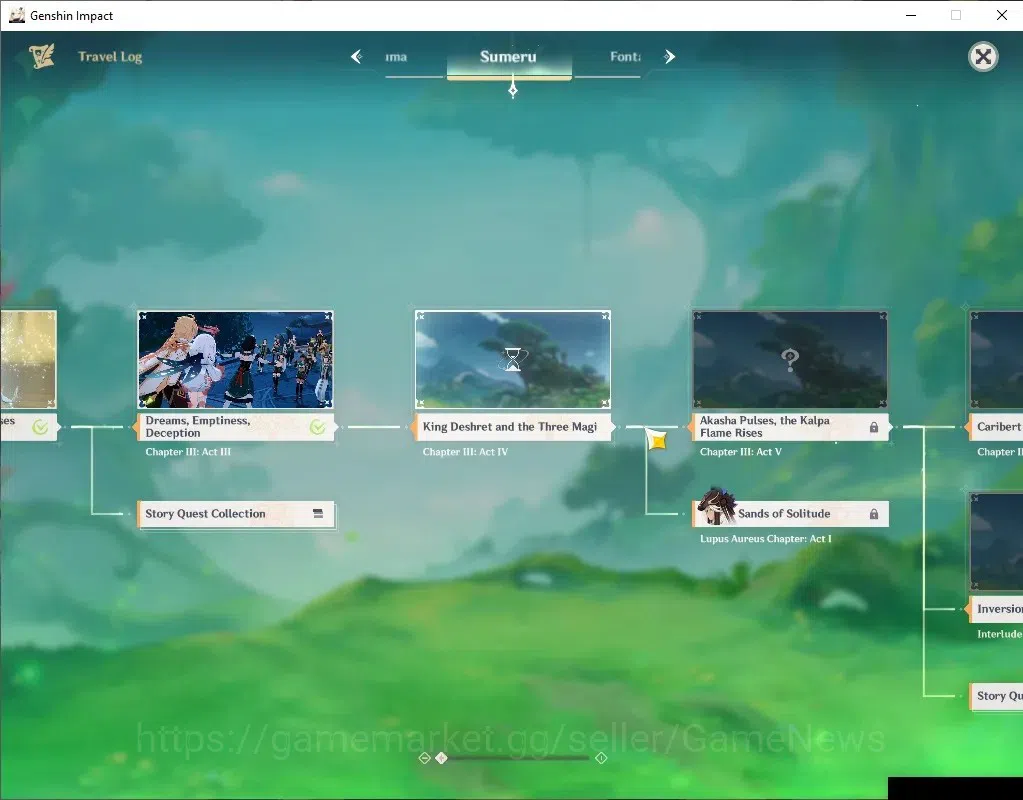Viewport: 1023px width, 800px height.
Task: Switch to the Inazuma region tab
Action: pos(396,57)
